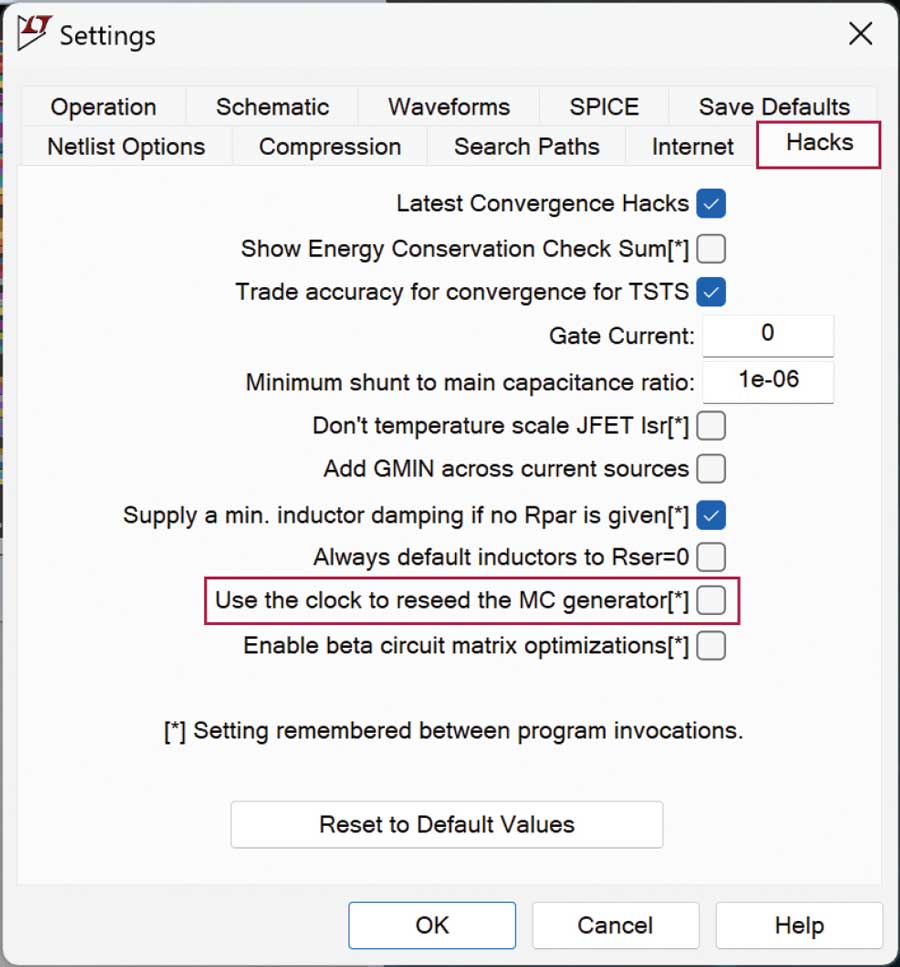Screen dimensions: 900x967
Task: Go to the SPICE tab
Action: coord(604,107)
